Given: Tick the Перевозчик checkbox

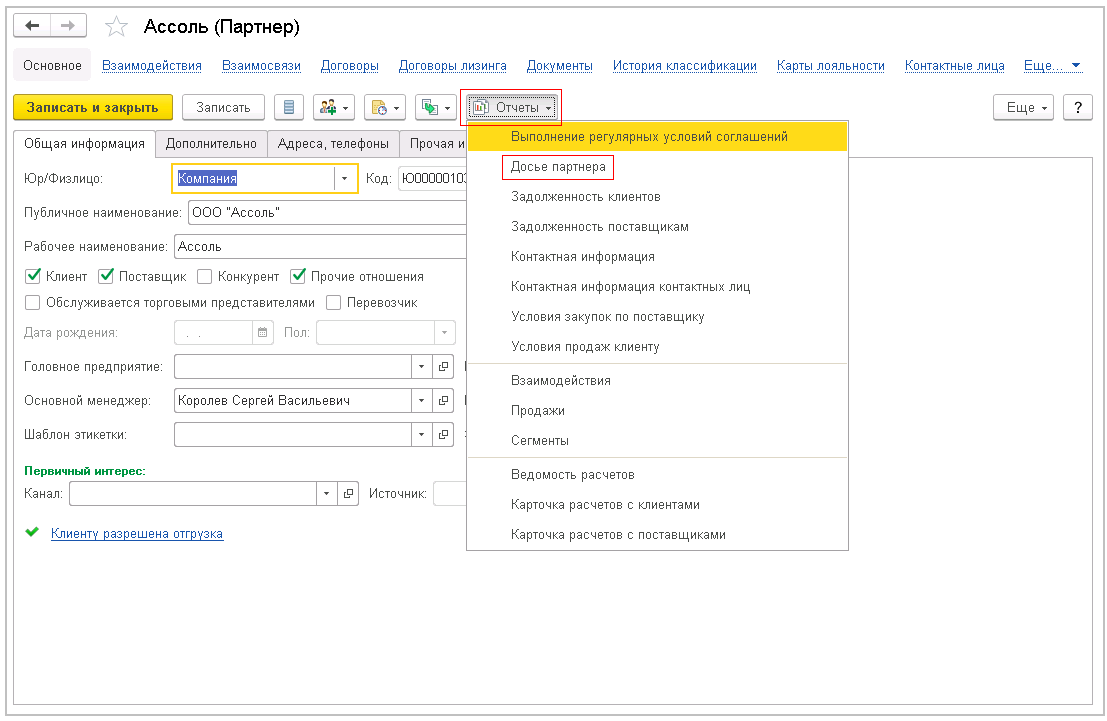Looking at the screenshot, I should [334, 302].
